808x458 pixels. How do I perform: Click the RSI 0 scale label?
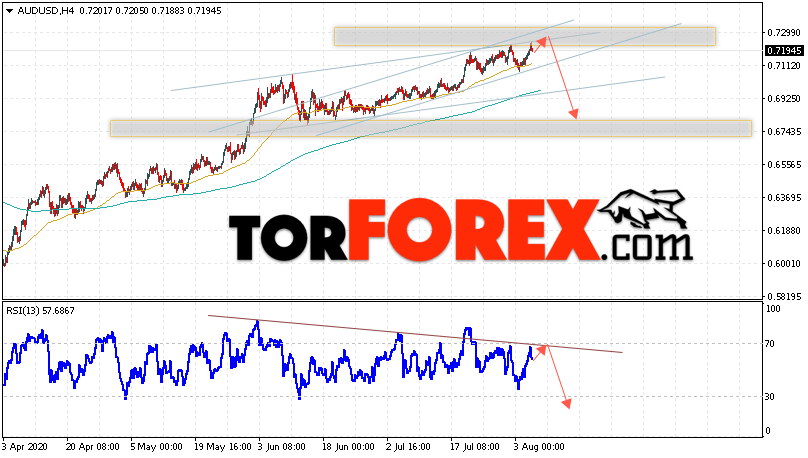click(x=768, y=431)
